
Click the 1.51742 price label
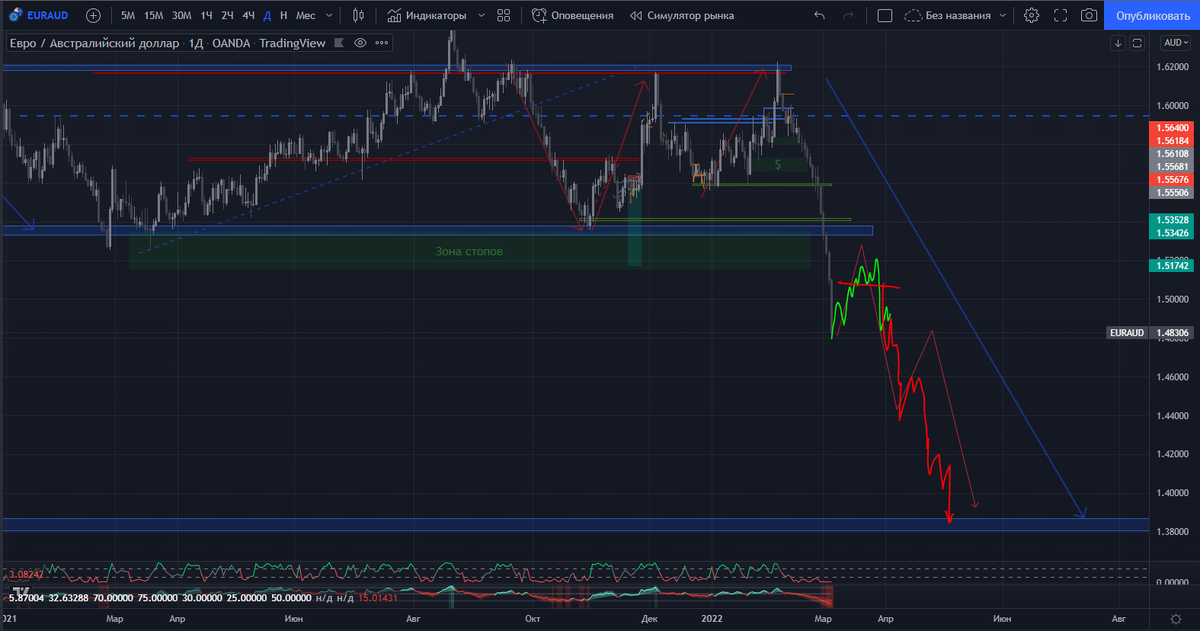(1172, 265)
